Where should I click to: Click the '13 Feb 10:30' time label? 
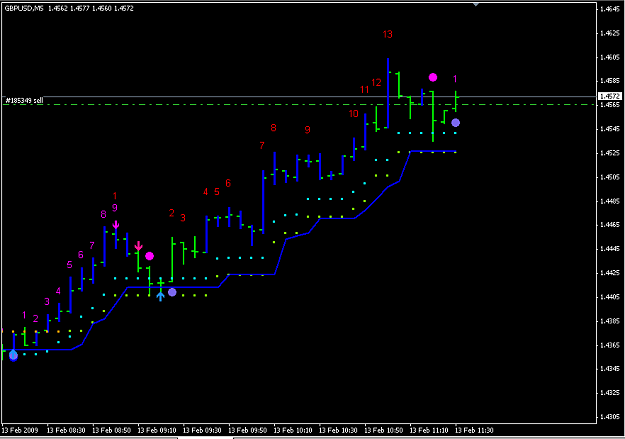[x=338, y=430]
